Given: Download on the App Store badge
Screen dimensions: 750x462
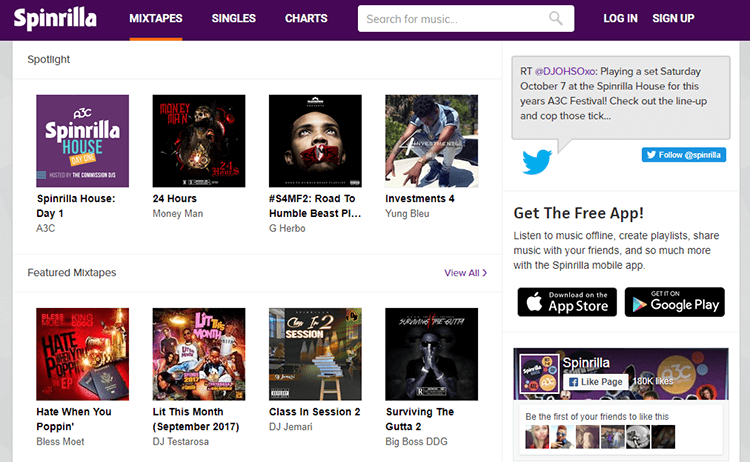Looking at the screenshot, I should pyautogui.click(x=567, y=302).
